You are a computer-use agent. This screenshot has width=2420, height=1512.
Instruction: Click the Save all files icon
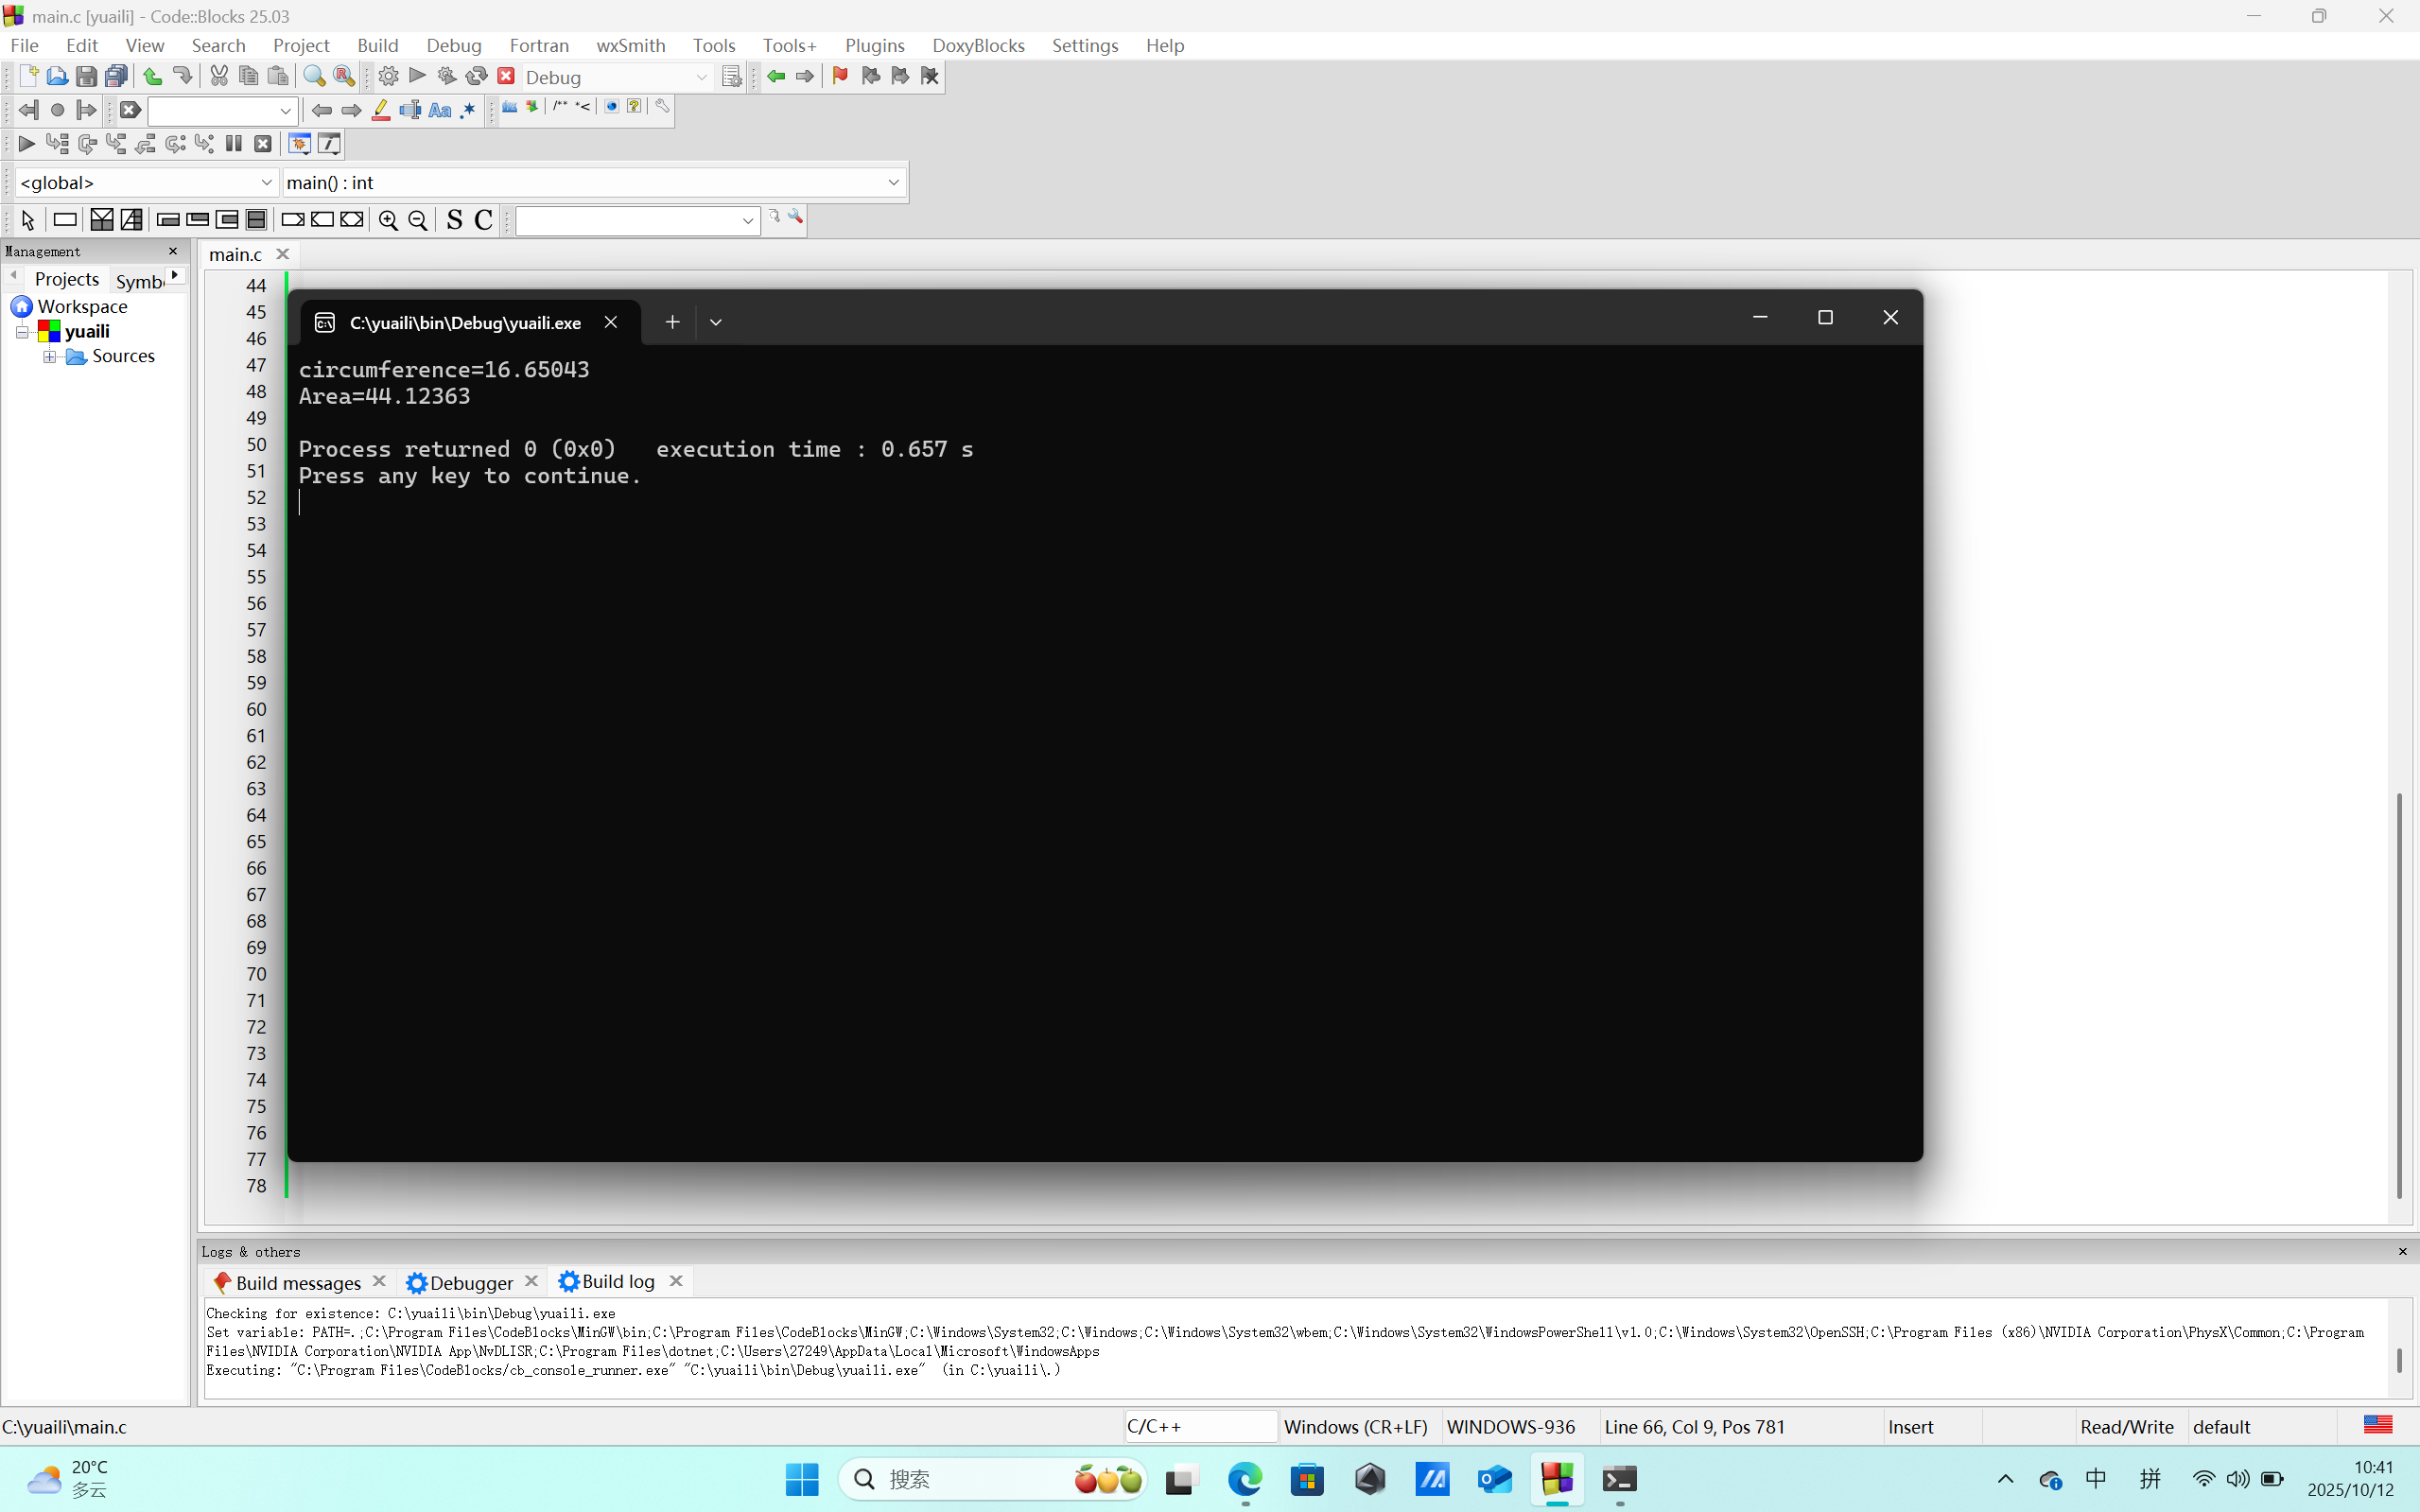click(x=116, y=77)
